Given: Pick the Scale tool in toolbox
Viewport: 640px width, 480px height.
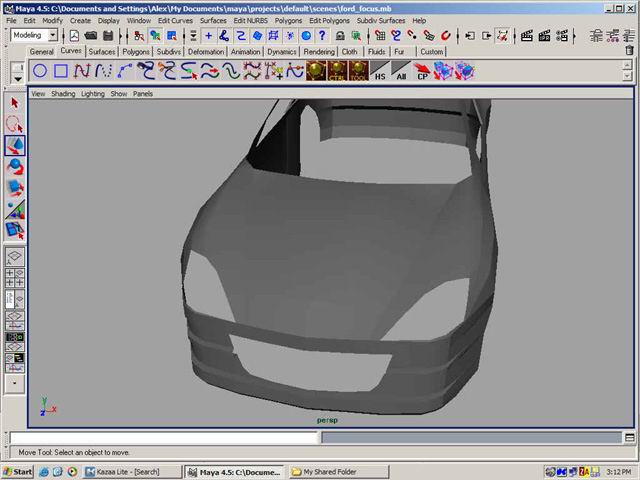Looking at the screenshot, I should pos(15,187).
